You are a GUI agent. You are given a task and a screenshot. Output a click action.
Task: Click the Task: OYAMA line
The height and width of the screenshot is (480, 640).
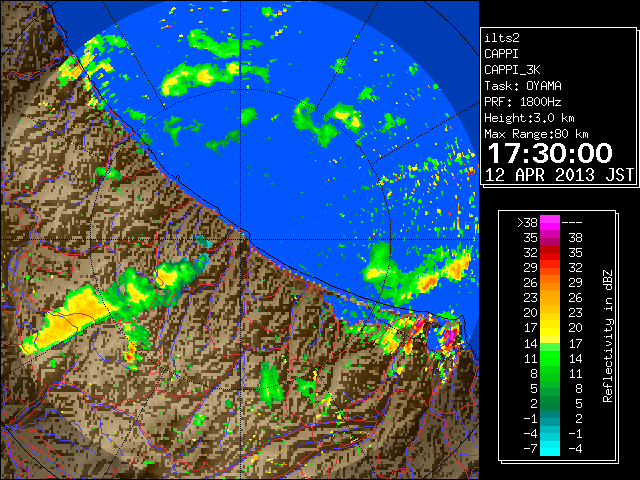tap(523, 86)
